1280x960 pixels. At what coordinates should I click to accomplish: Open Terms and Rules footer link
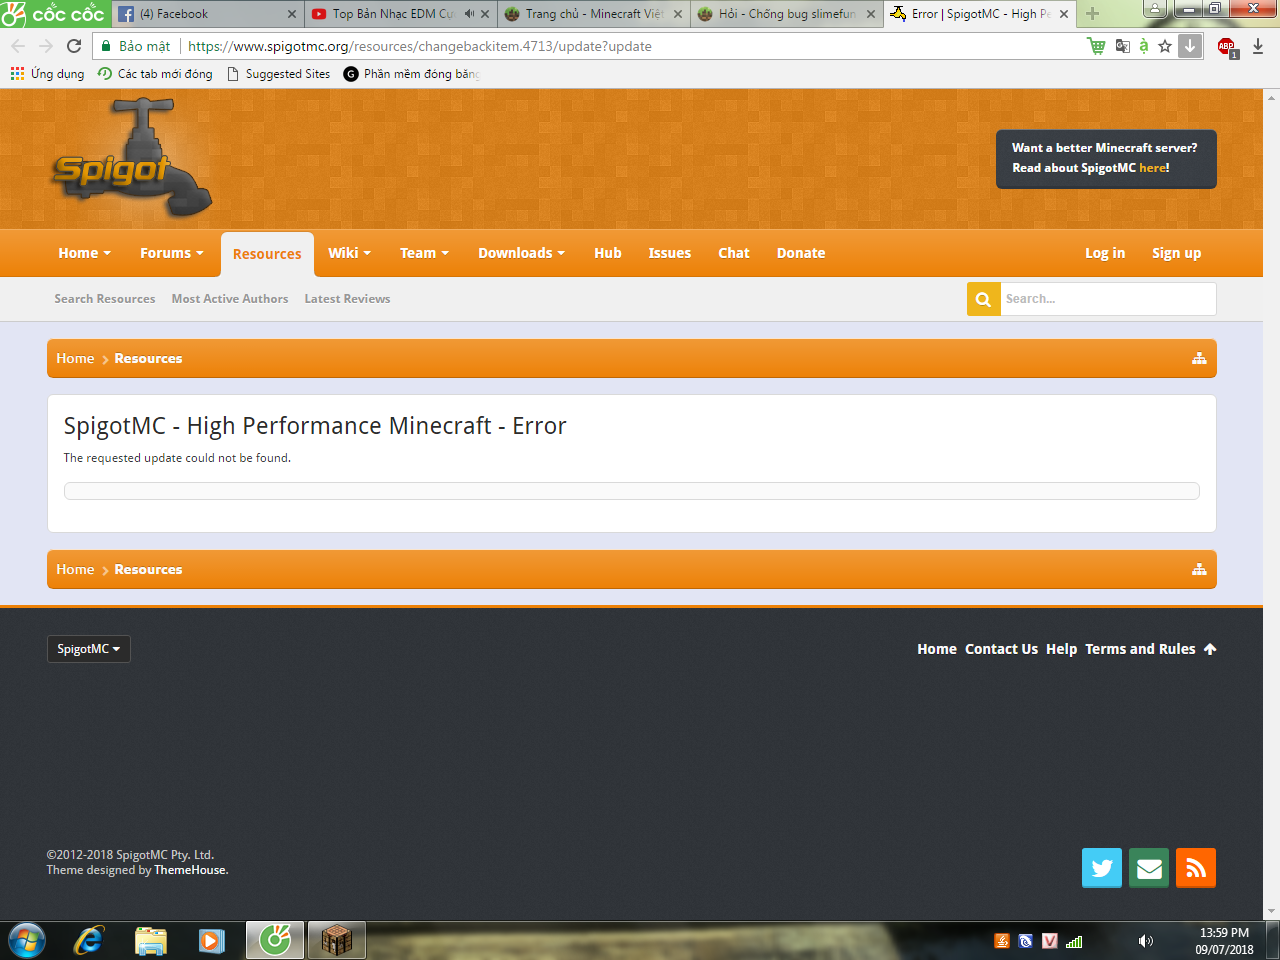(1140, 649)
